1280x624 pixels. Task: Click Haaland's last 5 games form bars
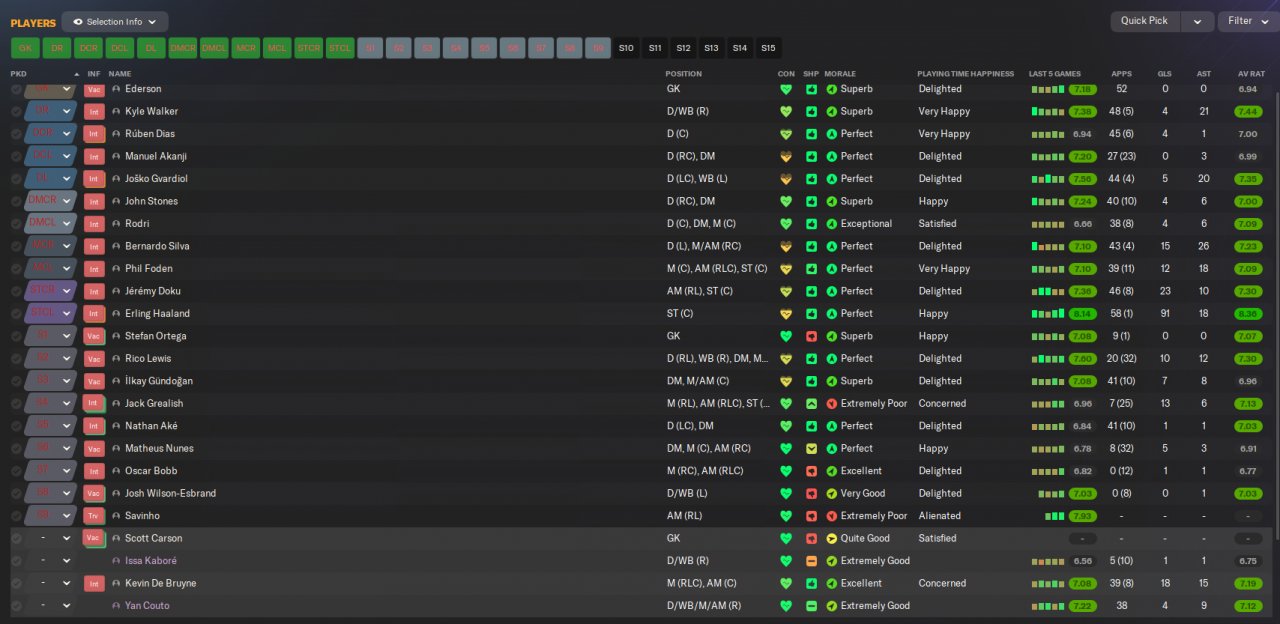1048,314
